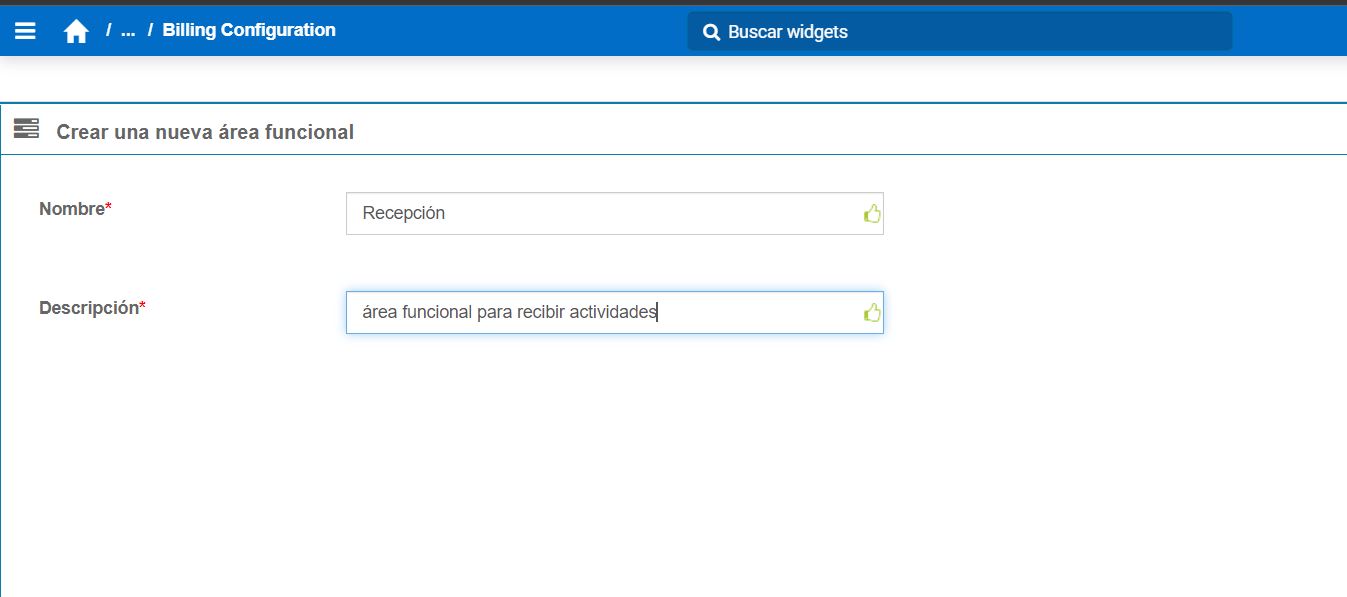Click the Home icon in the navigation bar
Viewport: 1347px width, 597px height.
pos(76,30)
